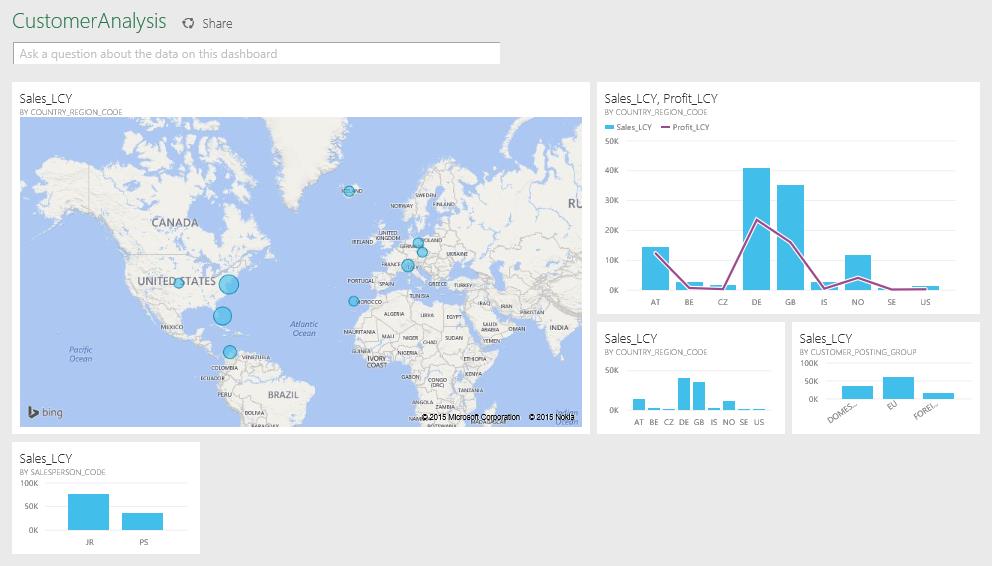The width and height of the screenshot is (992, 566).
Task: Click the Sales_LCY map tile title
Action: pyautogui.click(x=46, y=98)
